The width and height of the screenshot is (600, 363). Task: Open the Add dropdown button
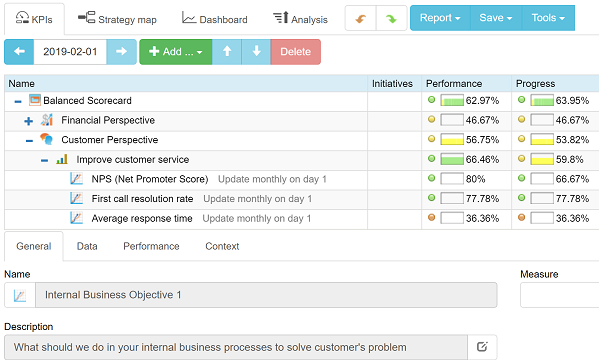[176, 52]
